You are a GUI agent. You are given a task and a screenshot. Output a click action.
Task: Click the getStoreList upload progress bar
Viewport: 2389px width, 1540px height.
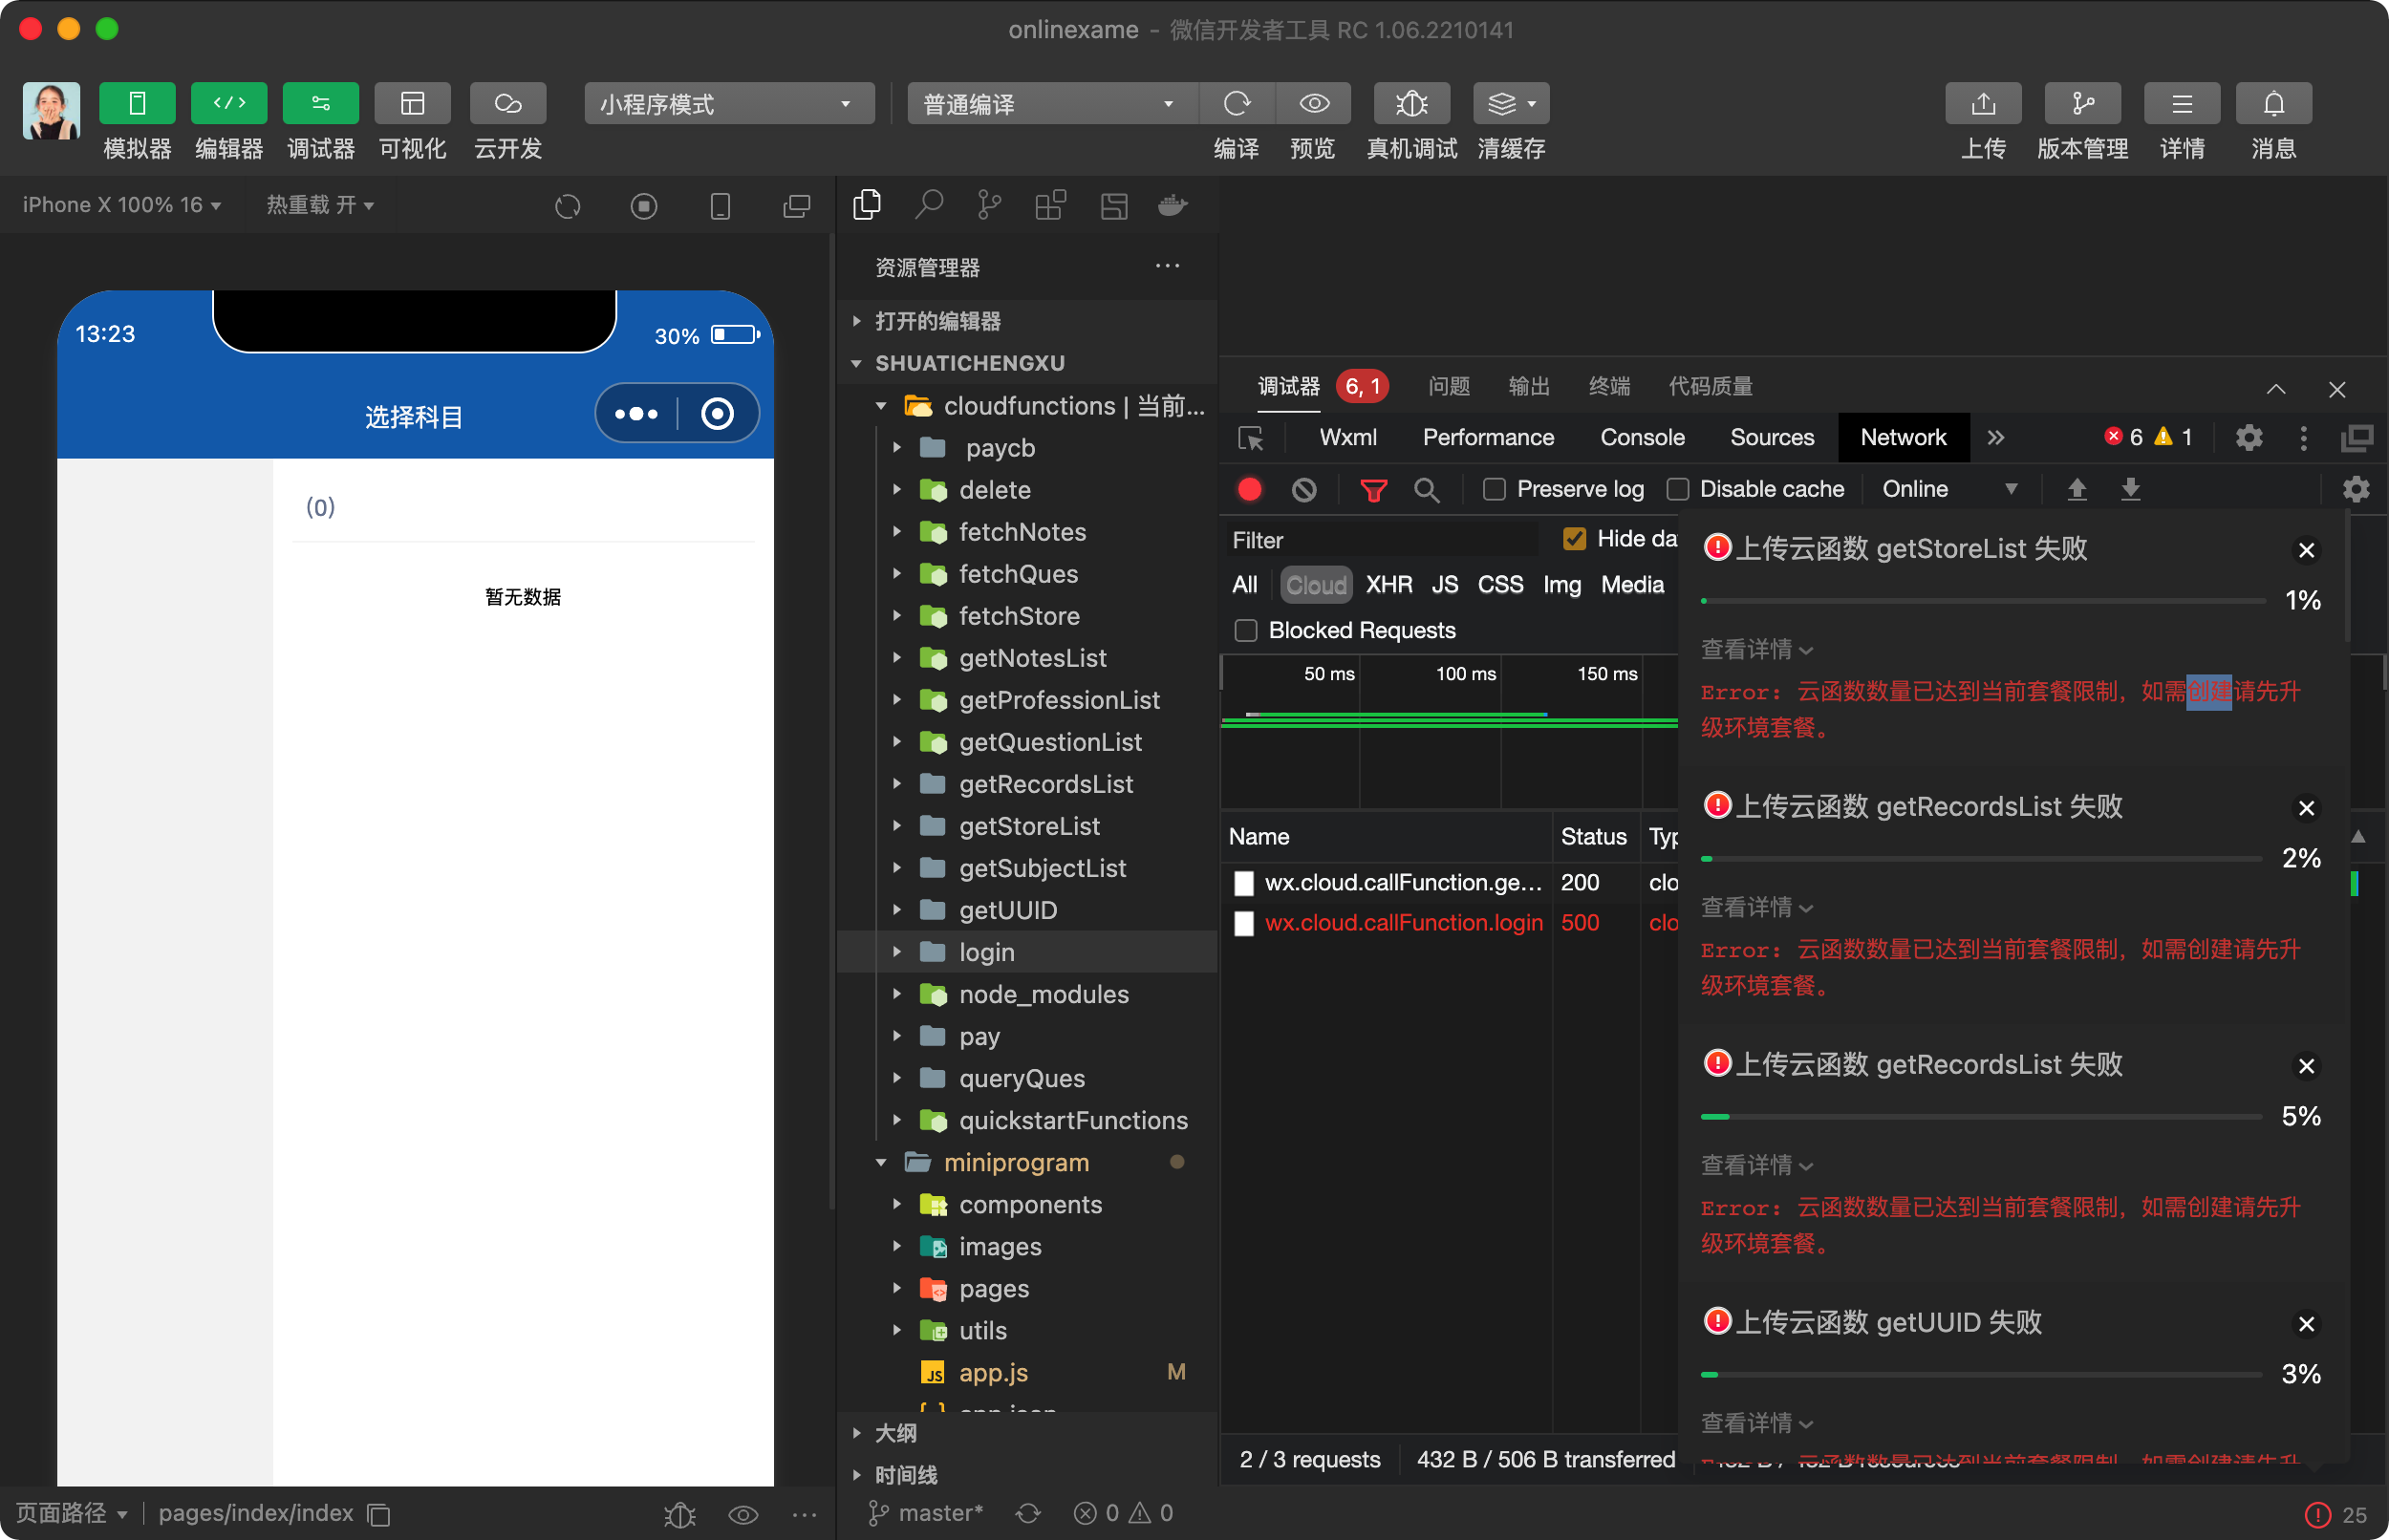pos(1982,601)
